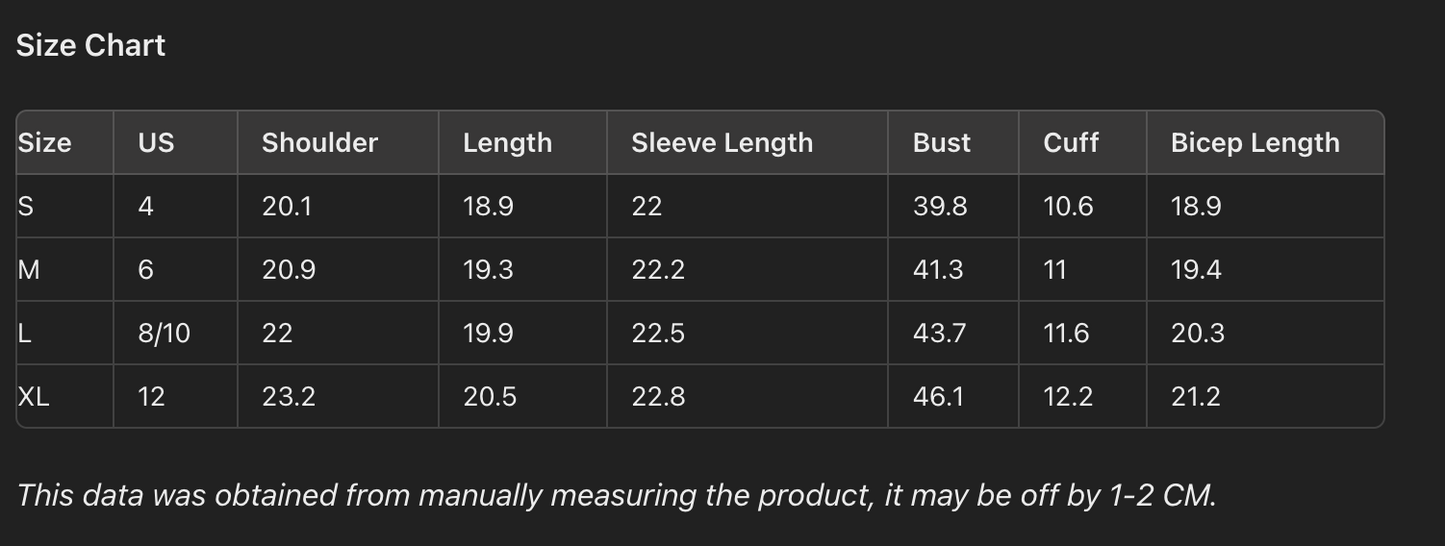This screenshot has height=546, width=1445.
Task: Click the manual measurement disclaimer text
Action: tap(616, 495)
